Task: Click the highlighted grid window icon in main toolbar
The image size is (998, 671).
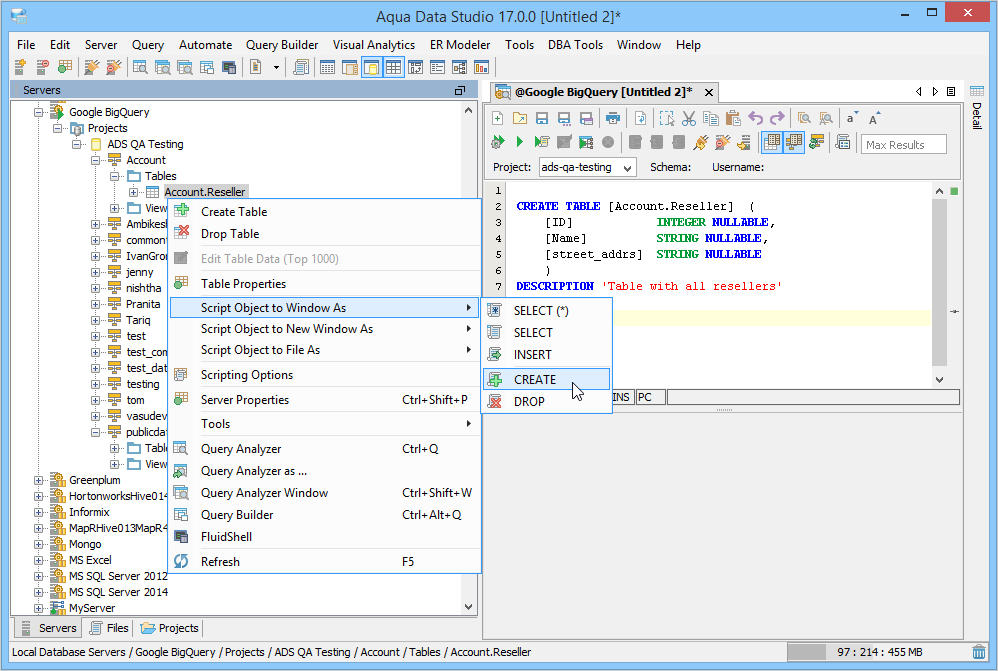Action: 393,67
